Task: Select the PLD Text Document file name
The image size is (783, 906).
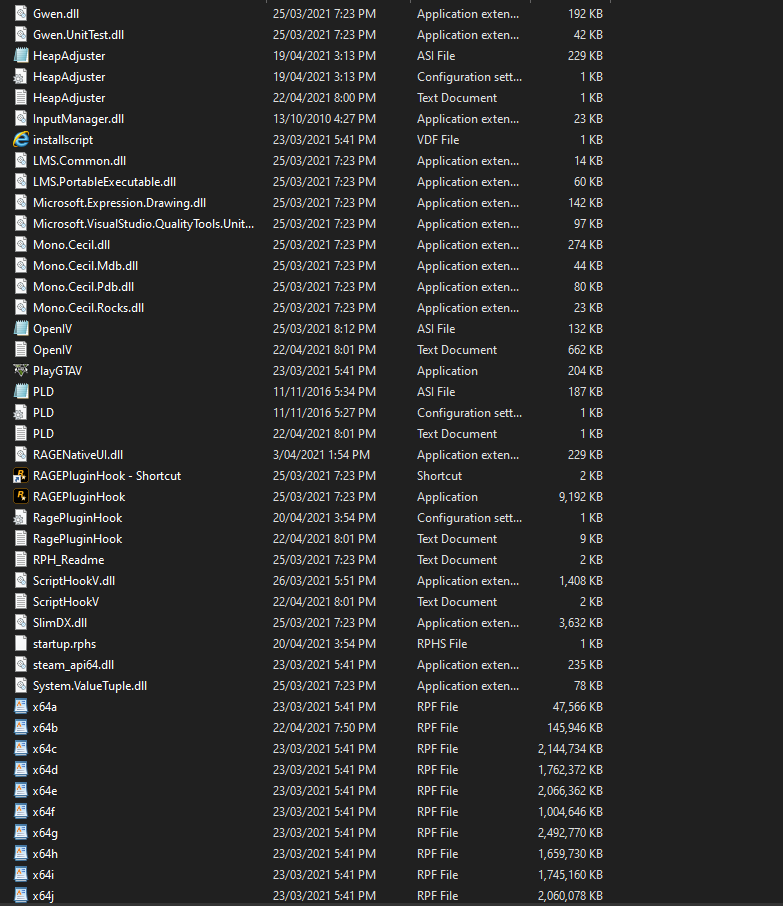Action: [43, 433]
